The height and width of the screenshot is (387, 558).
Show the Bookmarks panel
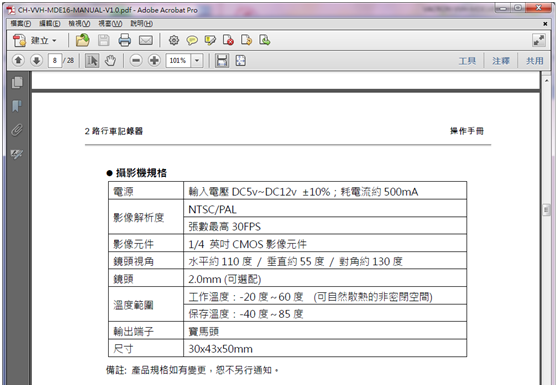[17, 106]
